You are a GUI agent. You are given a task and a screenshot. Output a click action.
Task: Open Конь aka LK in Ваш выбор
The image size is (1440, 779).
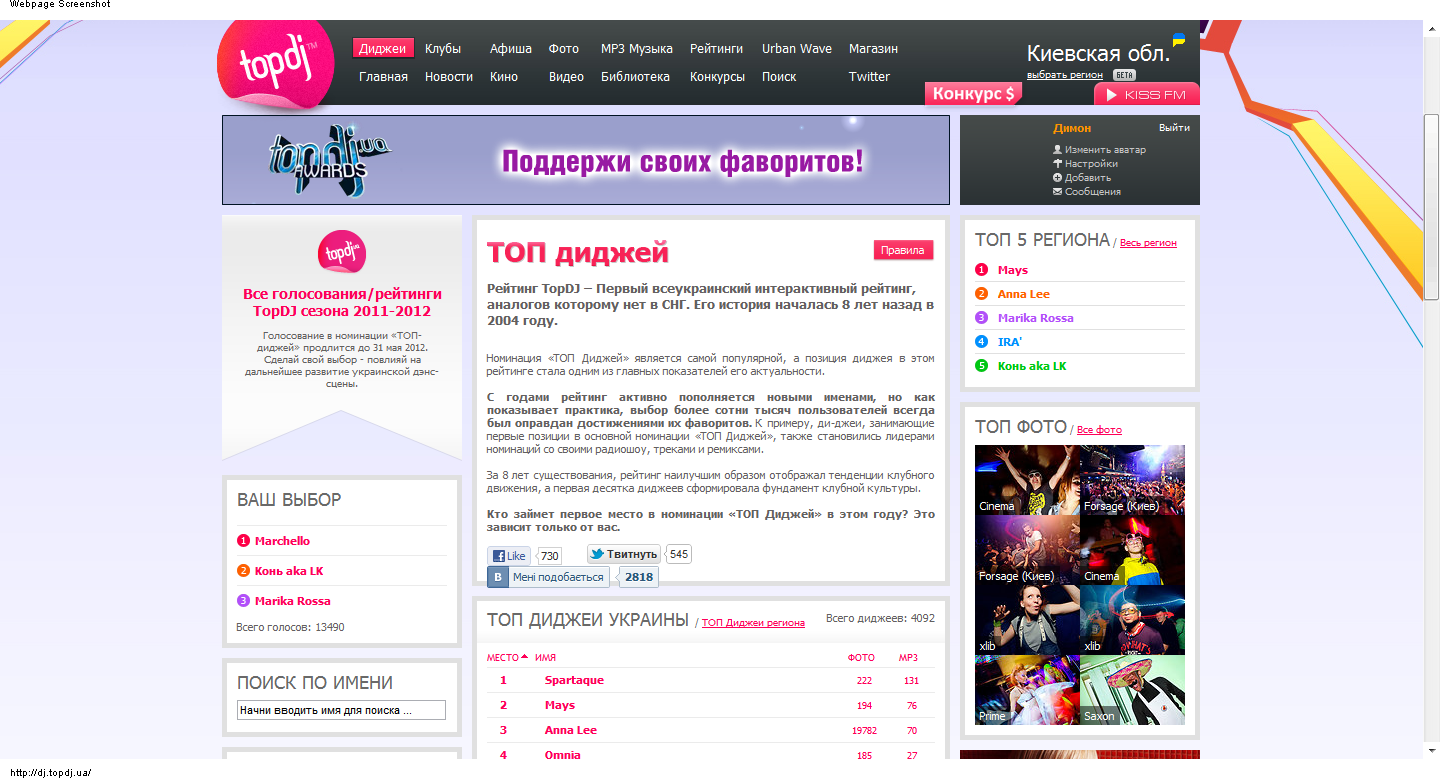[x=289, y=571]
